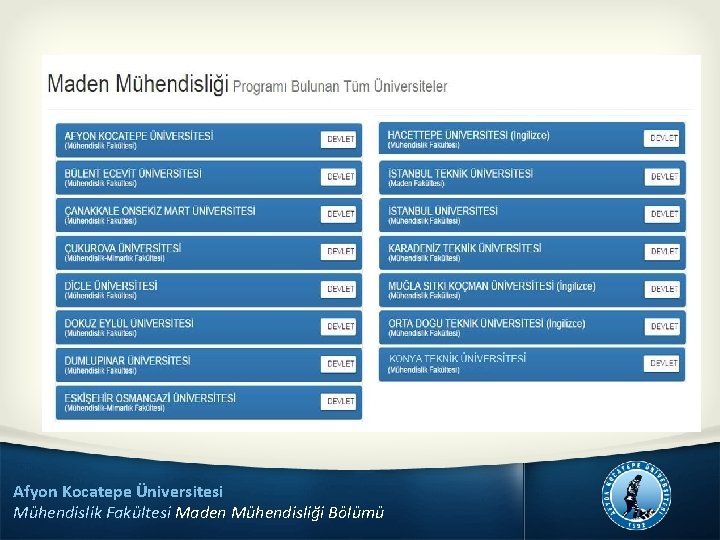Select Dicle Üniversitesi row
720x540 pixels.
(209, 290)
